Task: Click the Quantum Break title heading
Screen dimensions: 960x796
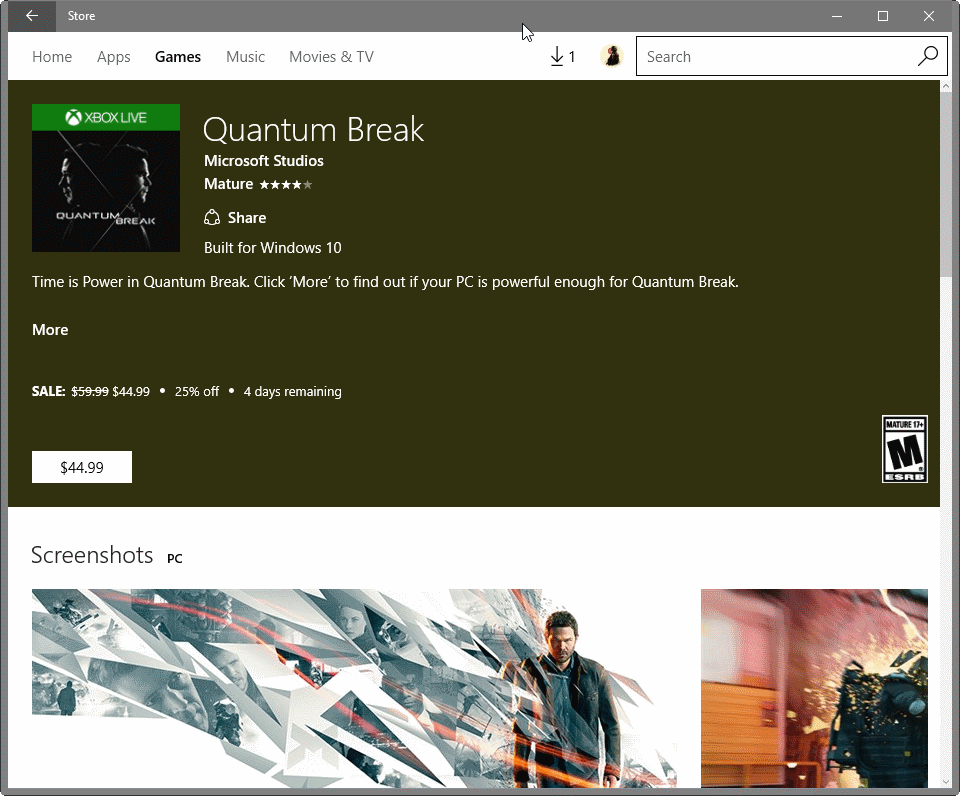Action: [313, 130]
